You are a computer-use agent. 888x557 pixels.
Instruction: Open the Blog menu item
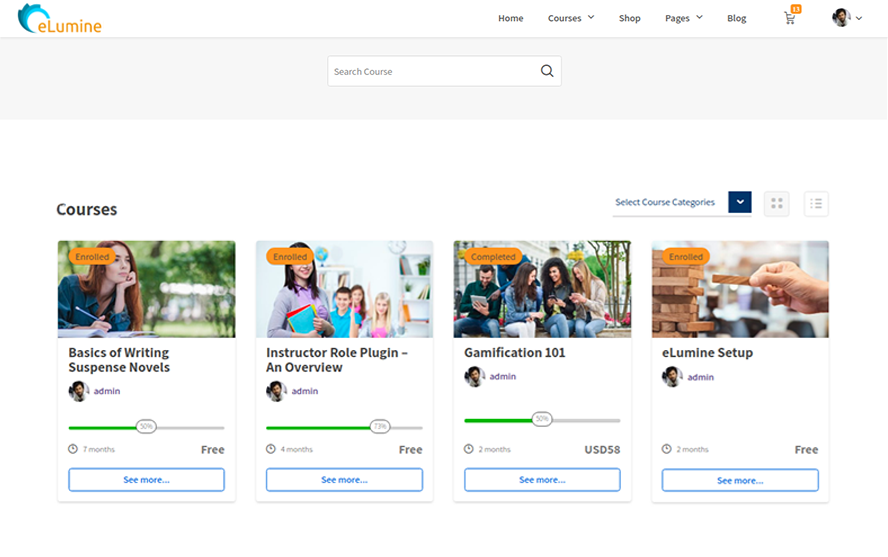[736, 18]
